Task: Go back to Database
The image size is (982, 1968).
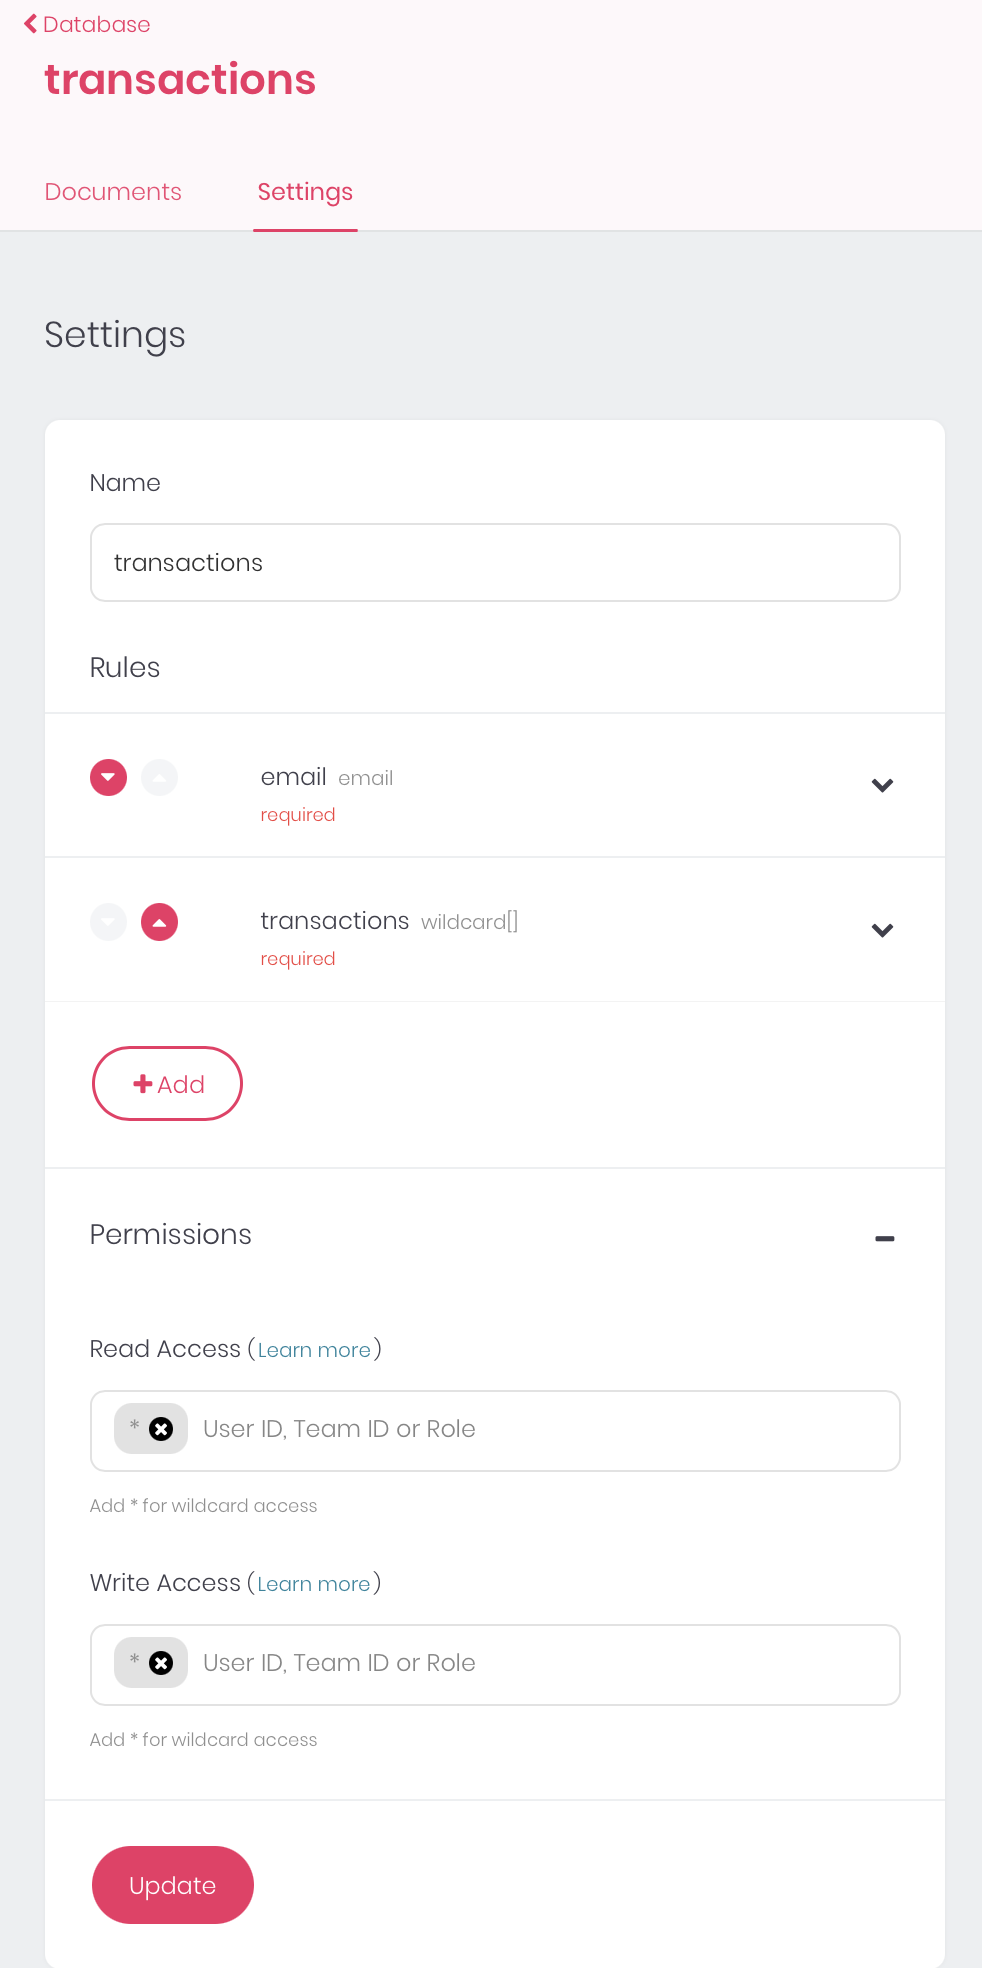Action: coord(87,24)
